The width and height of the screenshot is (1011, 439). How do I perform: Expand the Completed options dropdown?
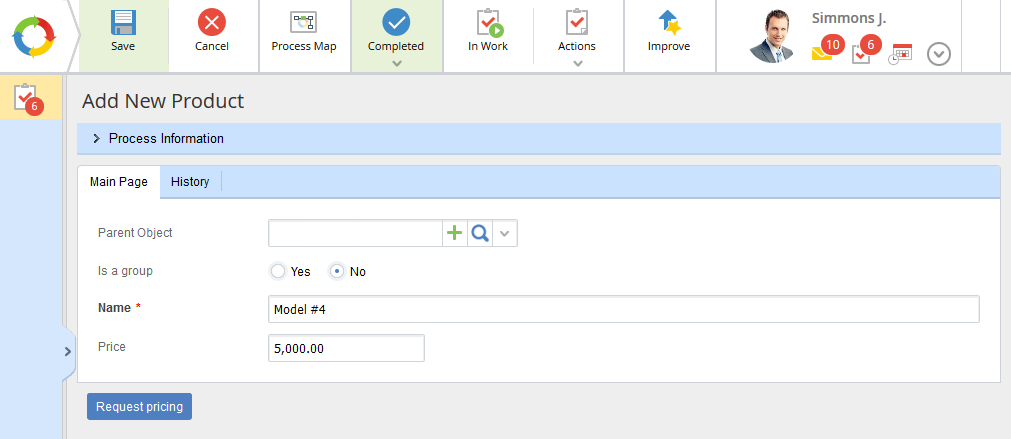[396, 63]
